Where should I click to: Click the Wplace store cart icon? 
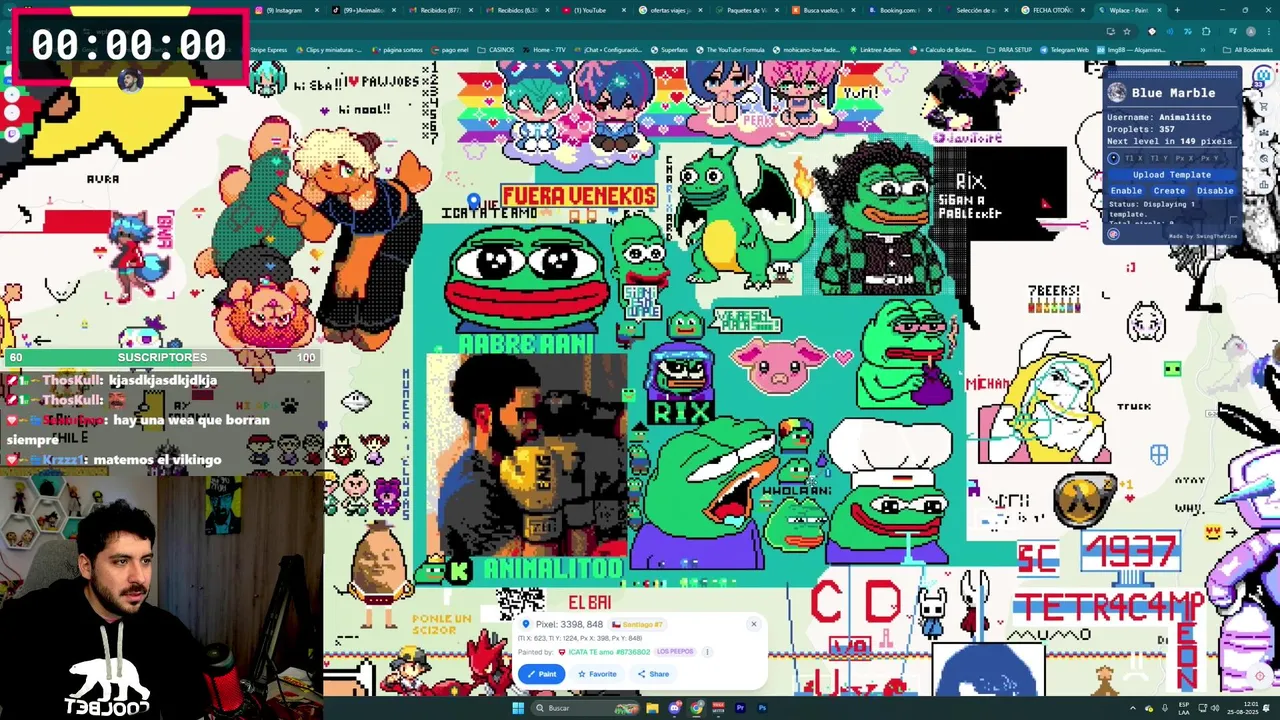pos(1264,106)
